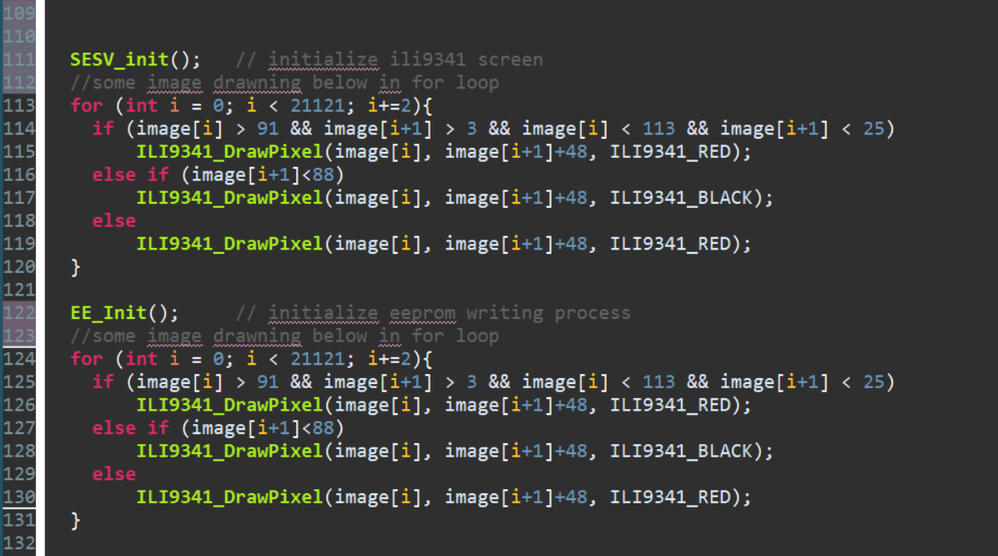Image resolution: width=998 pixels, height=556 pixels.
Task: Click line number 111 in gutter
Action: coord(18,59)
